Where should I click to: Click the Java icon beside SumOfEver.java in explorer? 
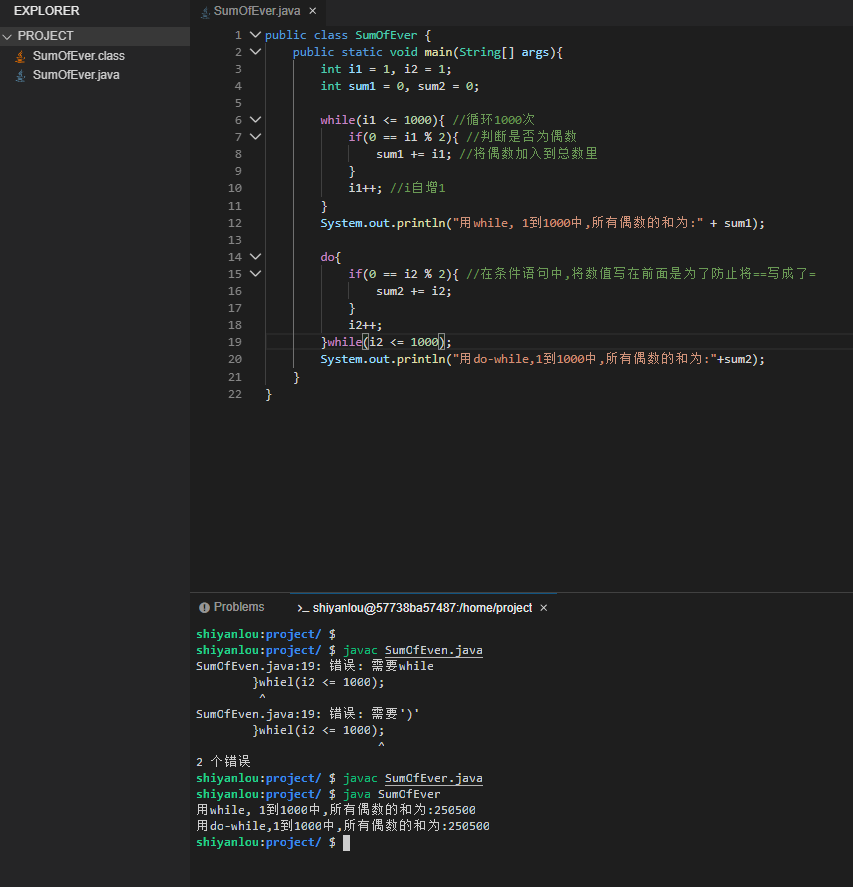(20, 75)
